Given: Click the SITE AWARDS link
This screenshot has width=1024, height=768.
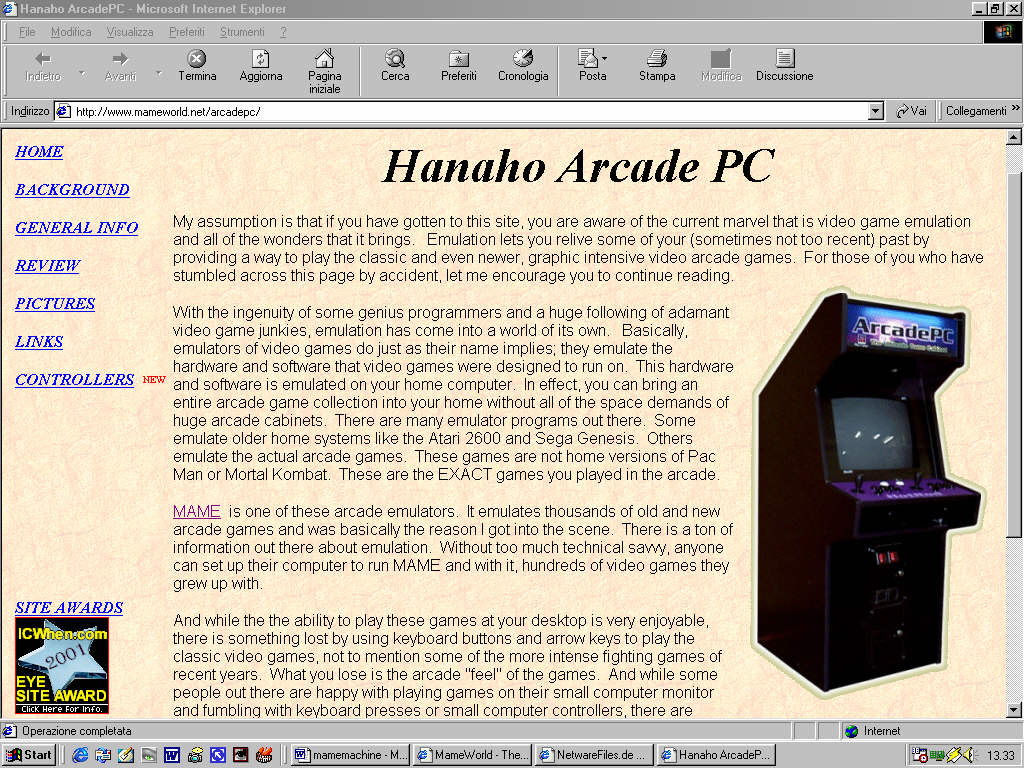Looking at the screenshot, I should [x=69, y=607].
